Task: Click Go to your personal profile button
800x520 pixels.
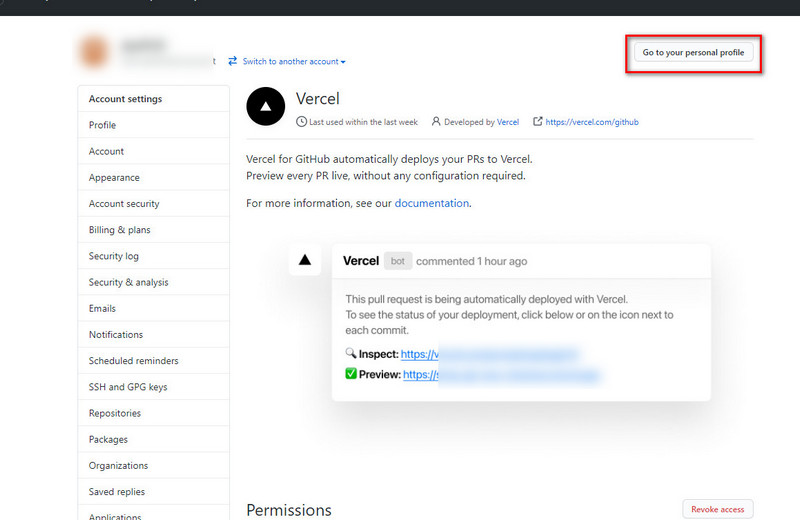Action: coord(693,53)
